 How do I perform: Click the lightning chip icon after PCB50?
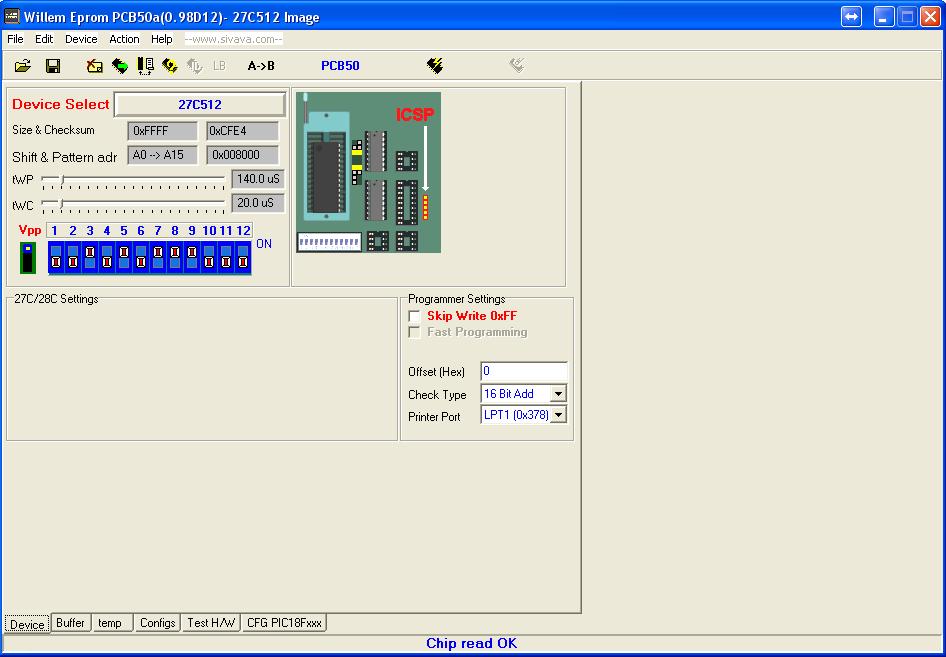434,66
